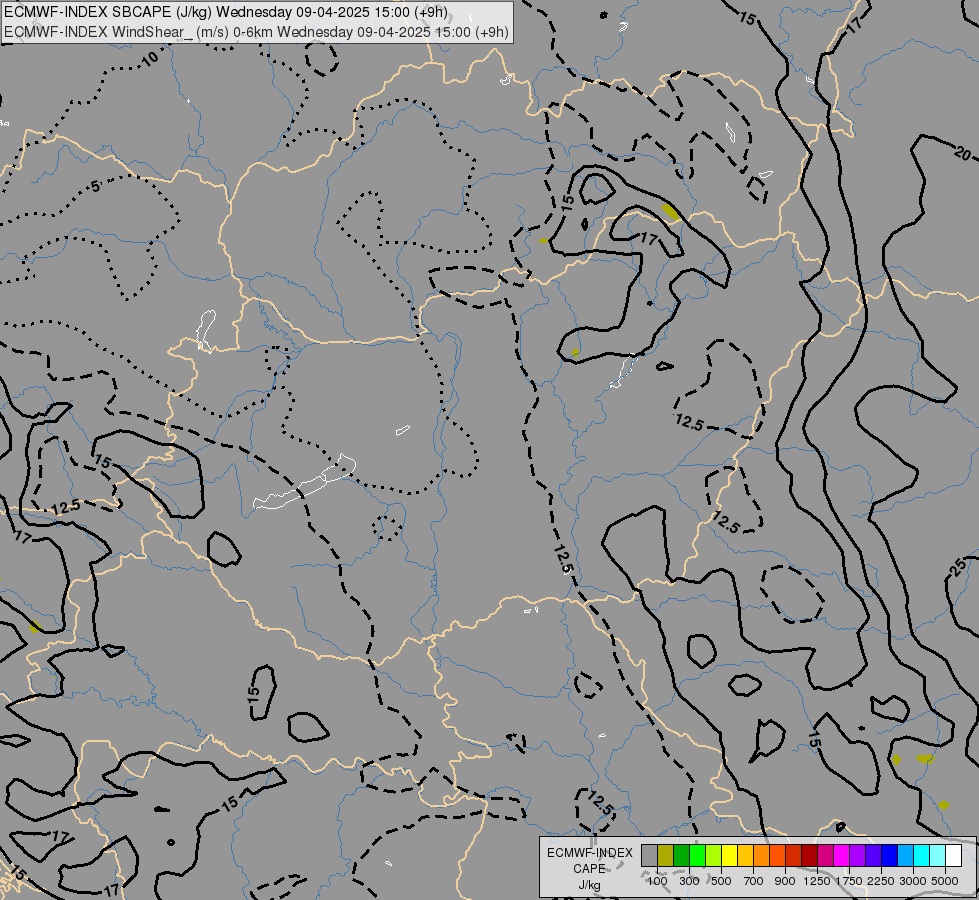Viewport: 979px width, 900px height.
Task: Click the olive swatch in CAPE legend
Action: pos(666,855)
